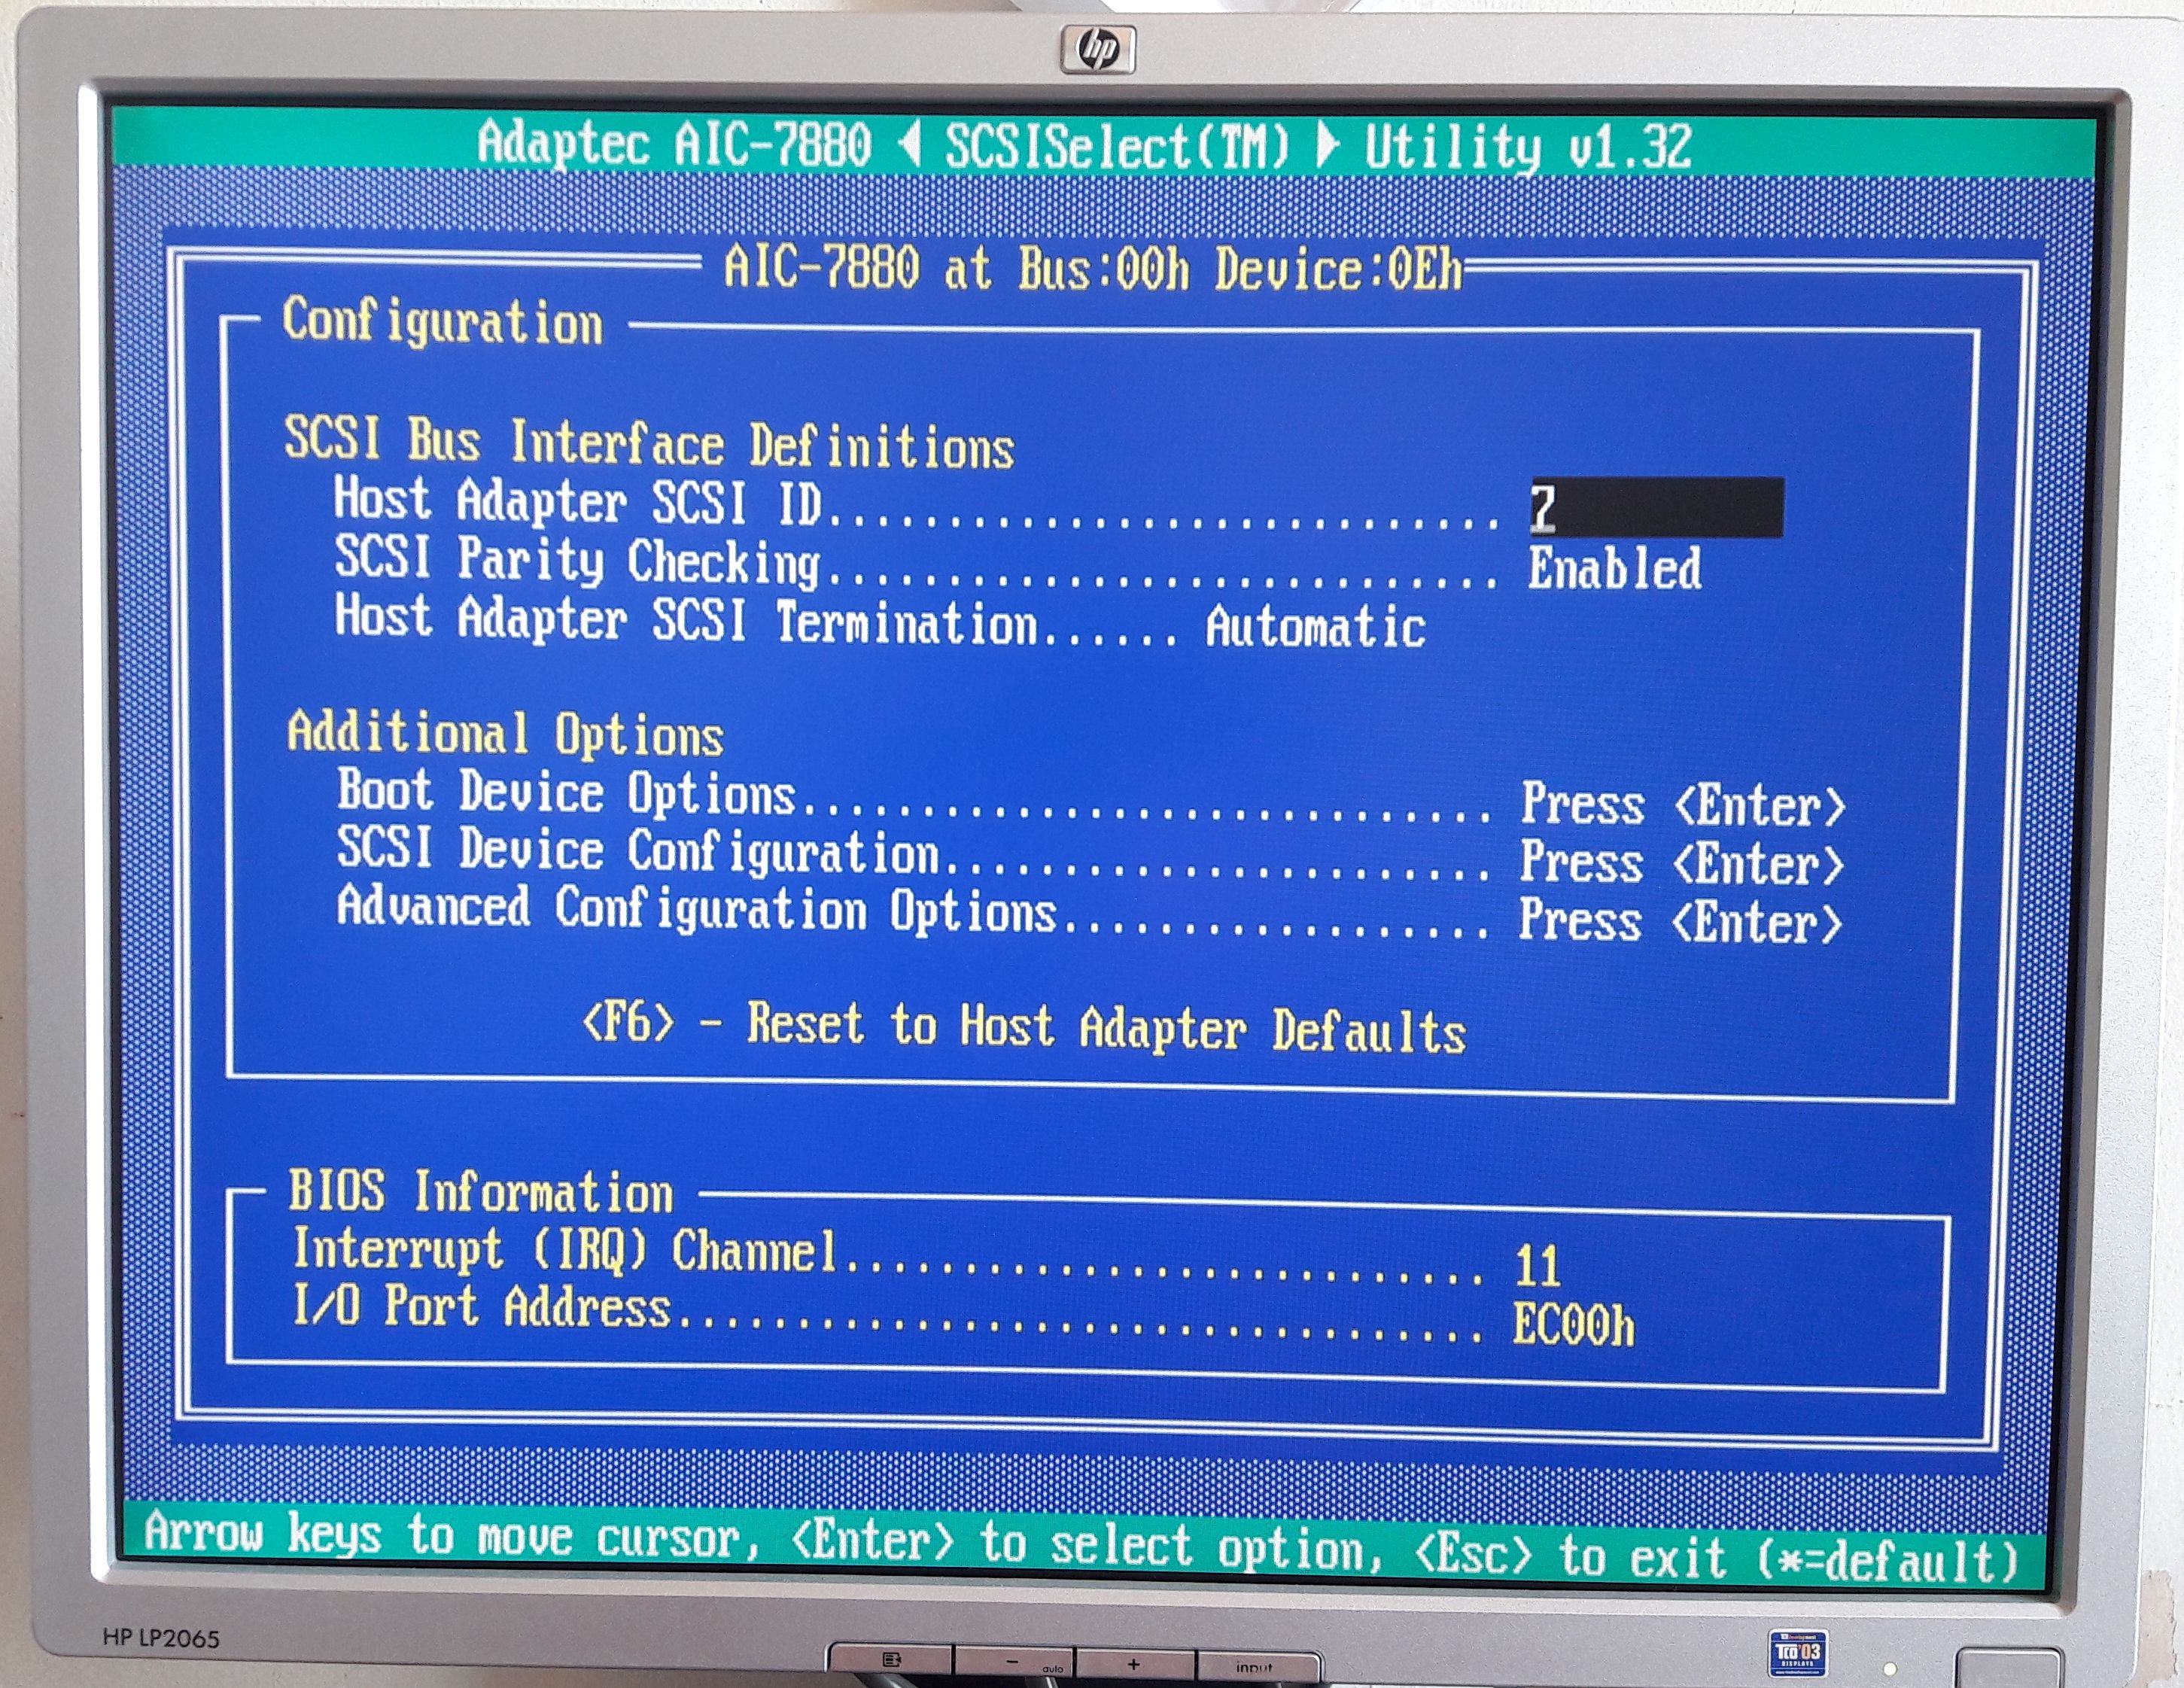Click the HP logo on bezel

[x=1097, y=50]
